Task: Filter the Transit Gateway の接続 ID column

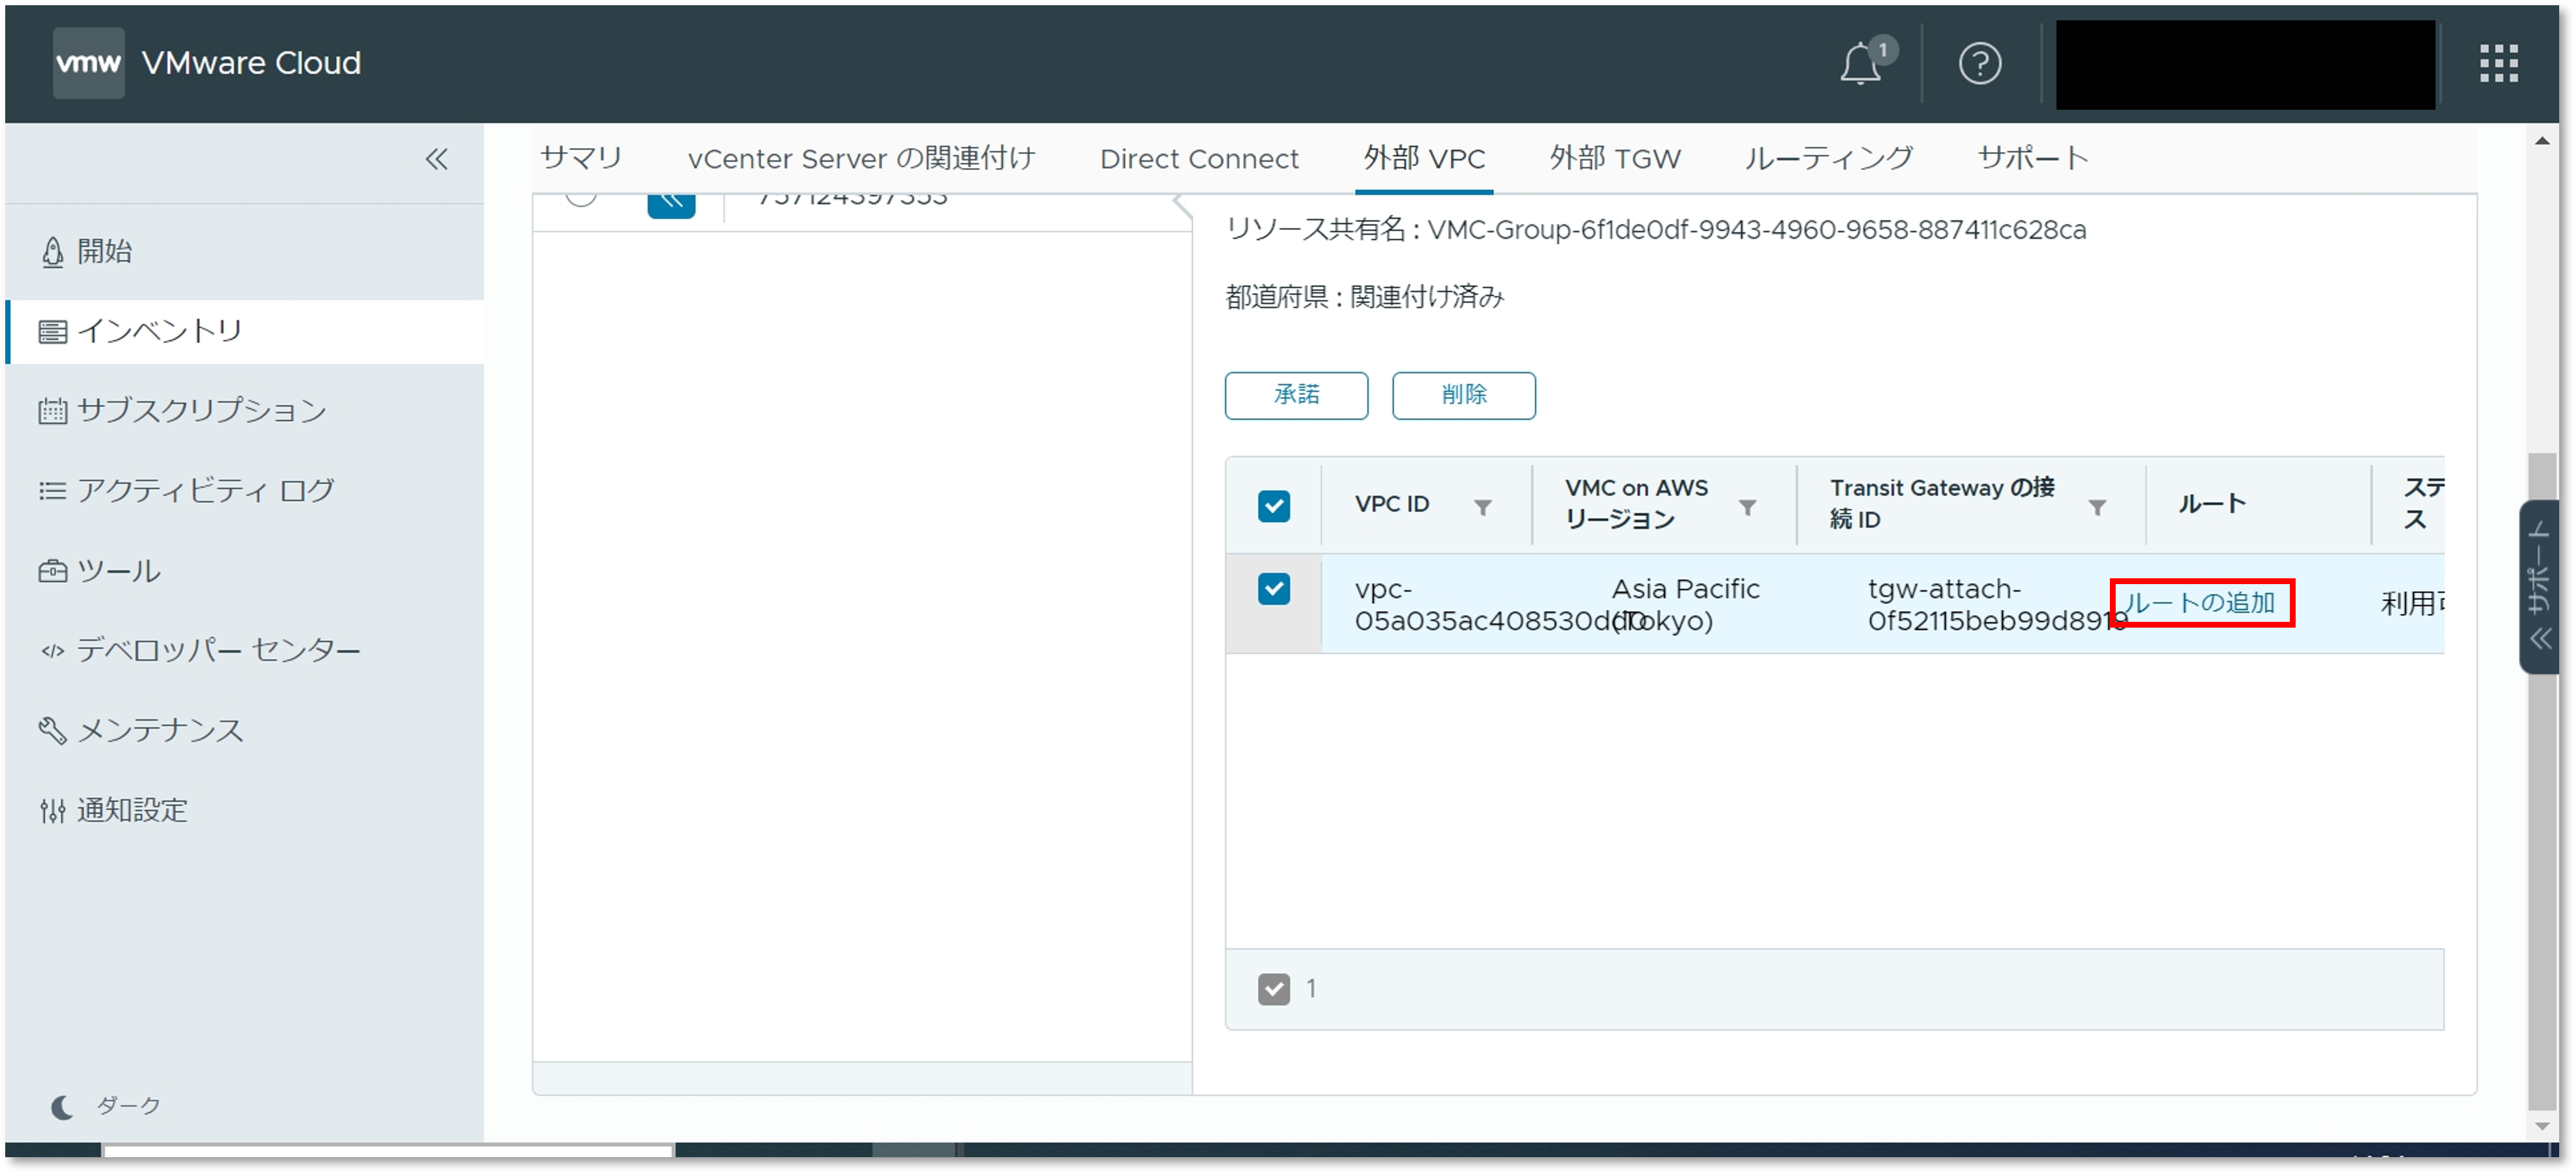Action: 2097,508
